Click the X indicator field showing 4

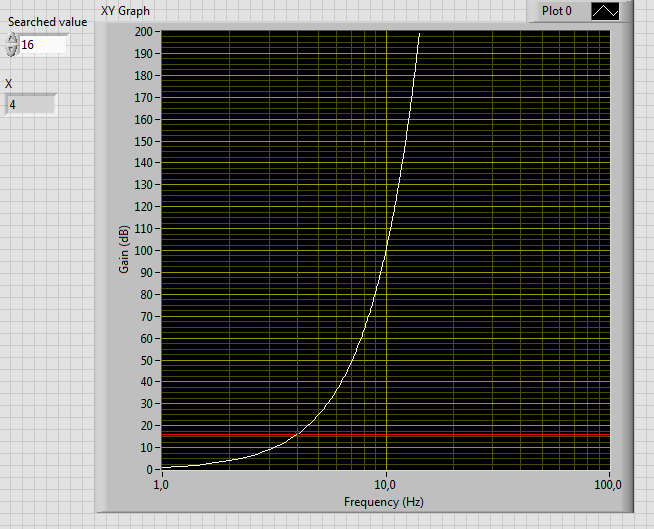(30, 104)
